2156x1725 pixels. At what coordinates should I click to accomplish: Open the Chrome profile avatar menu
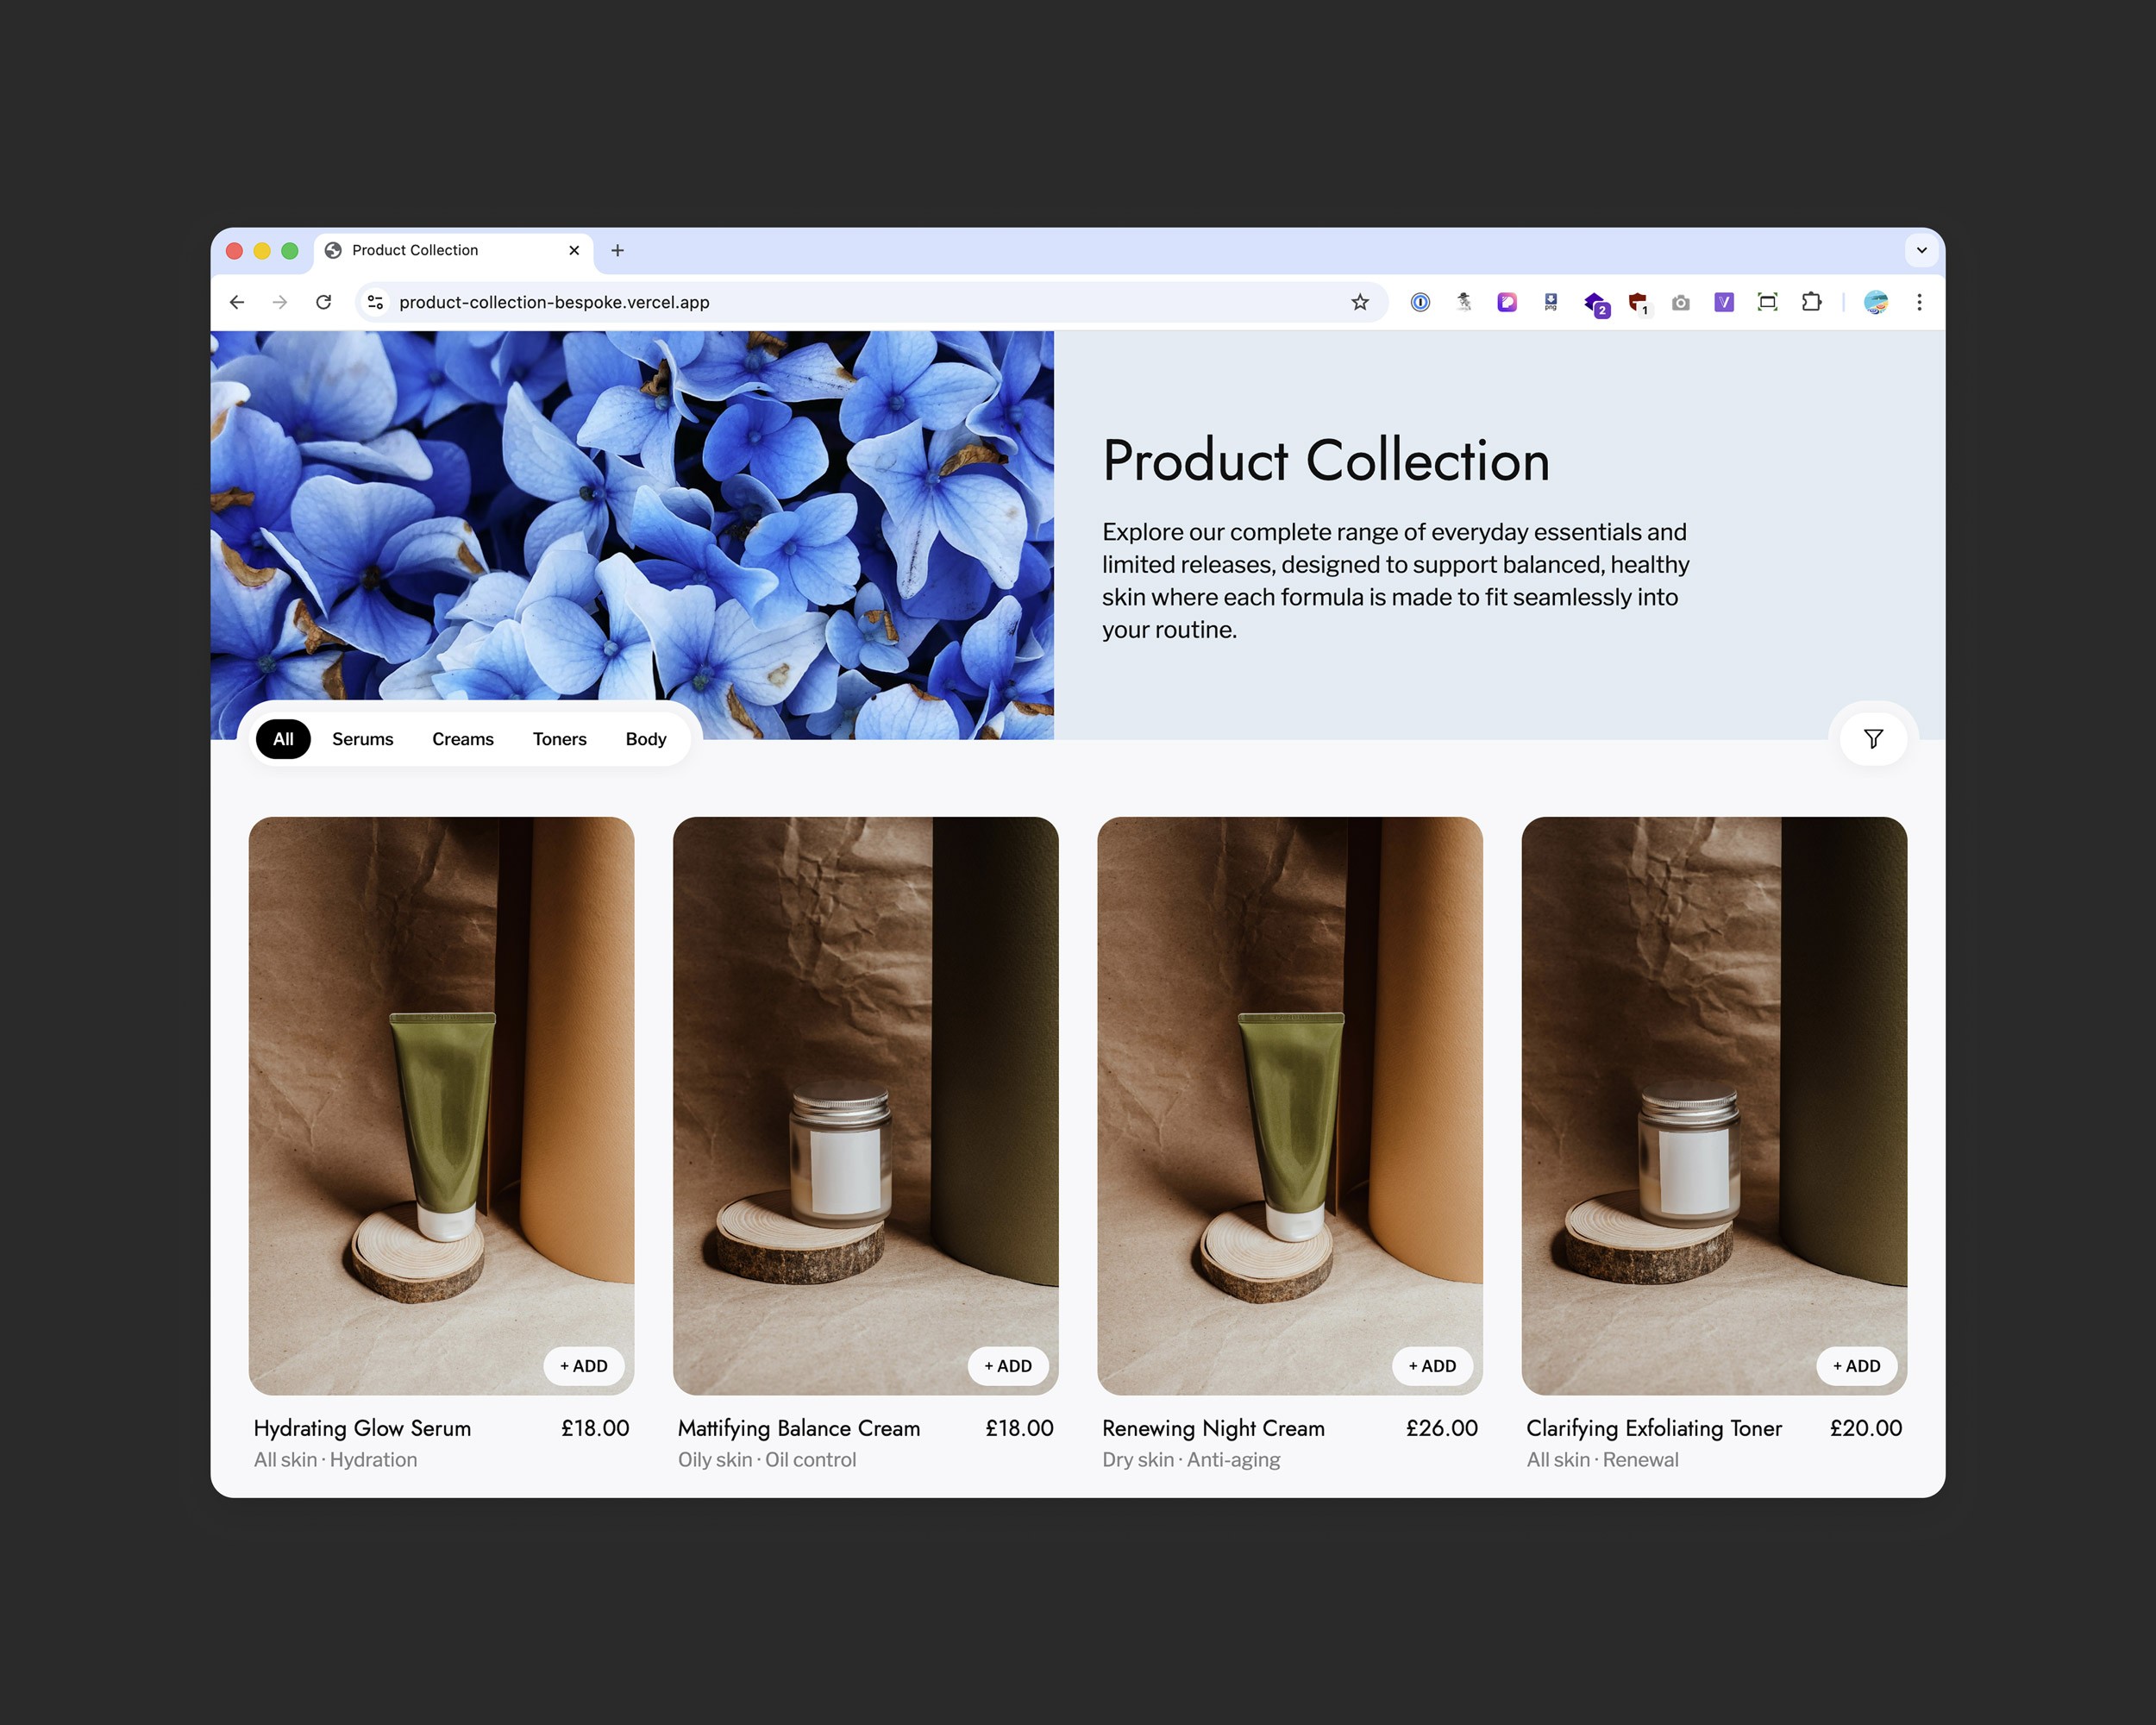pyautogui.click(x=1875, y=302)
